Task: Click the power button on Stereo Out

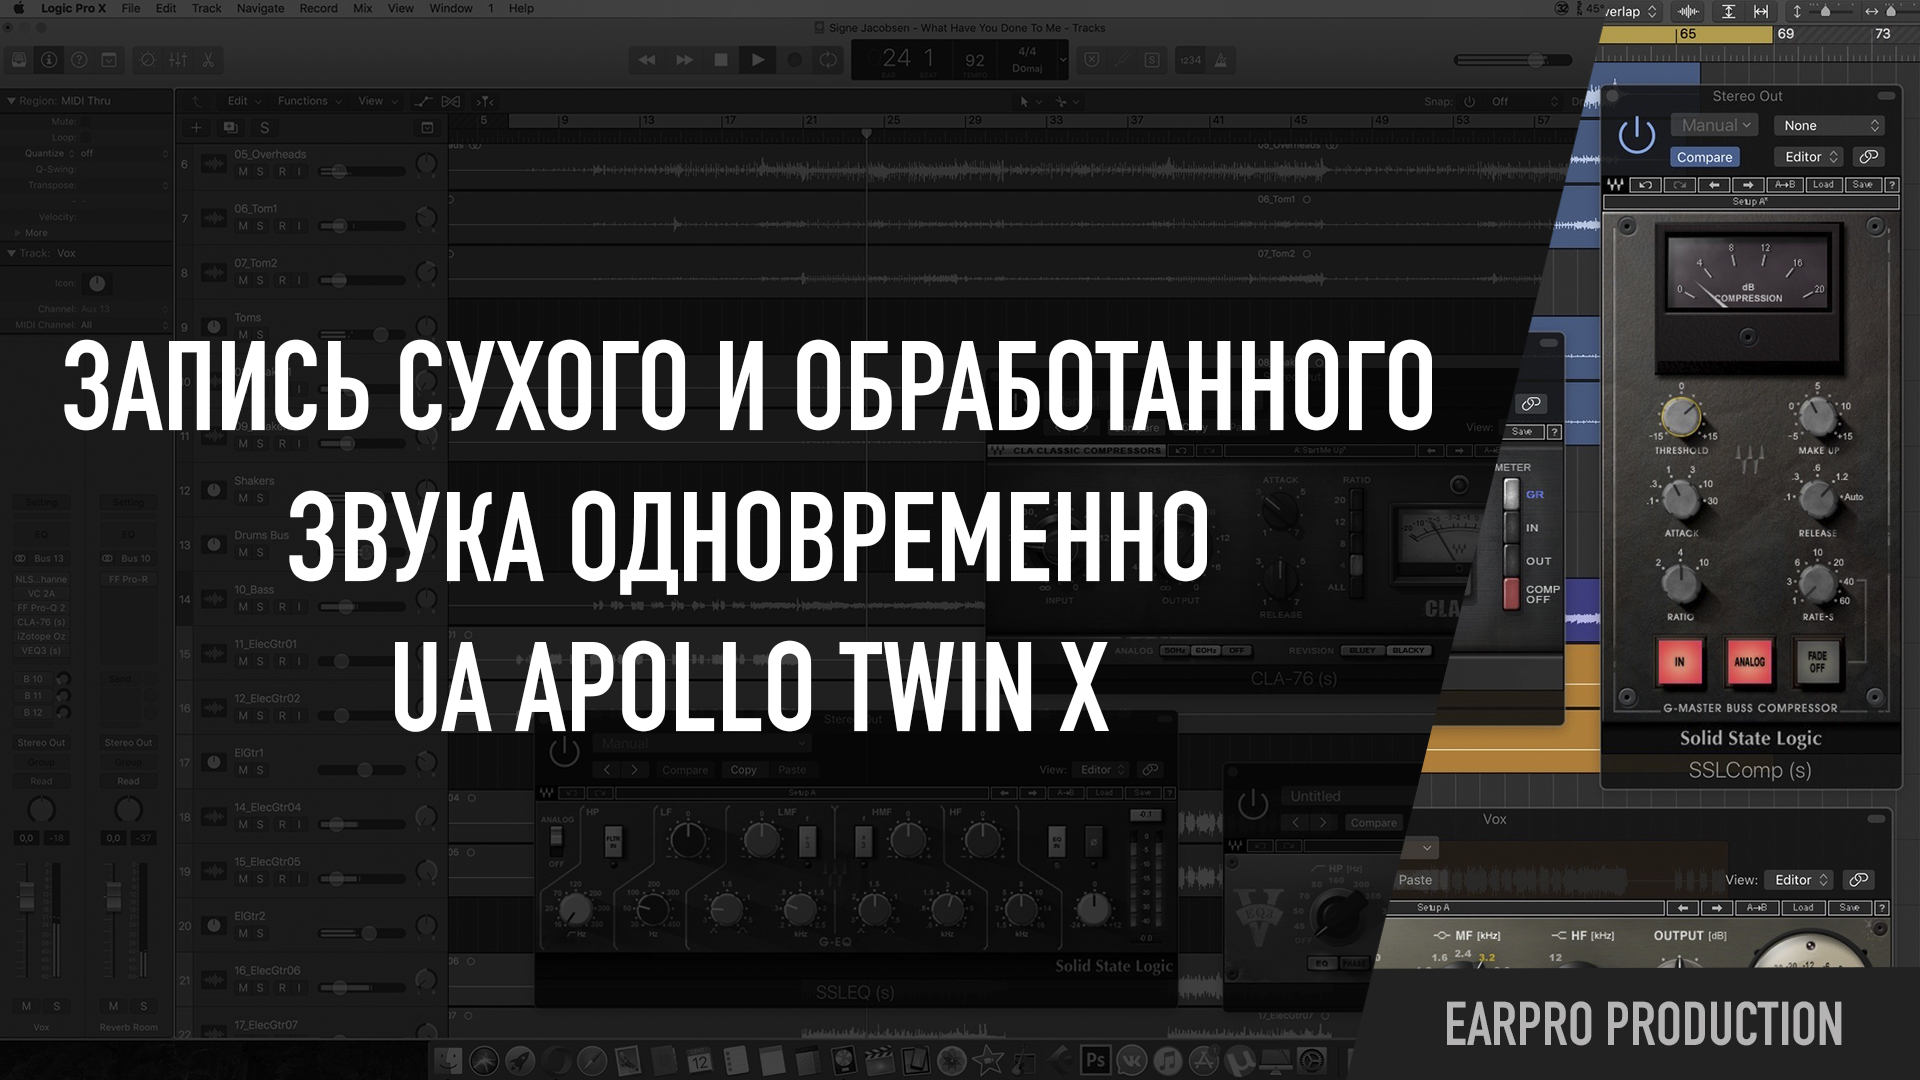Action: [1640, 138]
